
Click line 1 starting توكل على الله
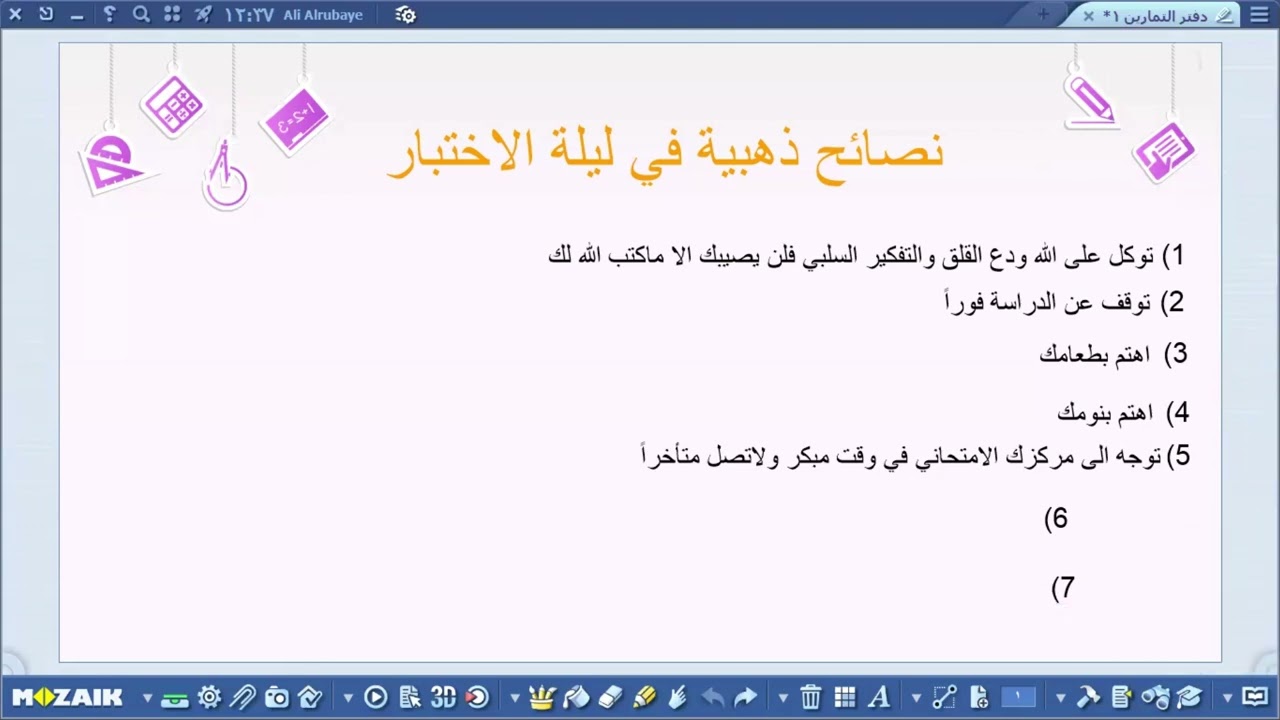coord(866,255)
